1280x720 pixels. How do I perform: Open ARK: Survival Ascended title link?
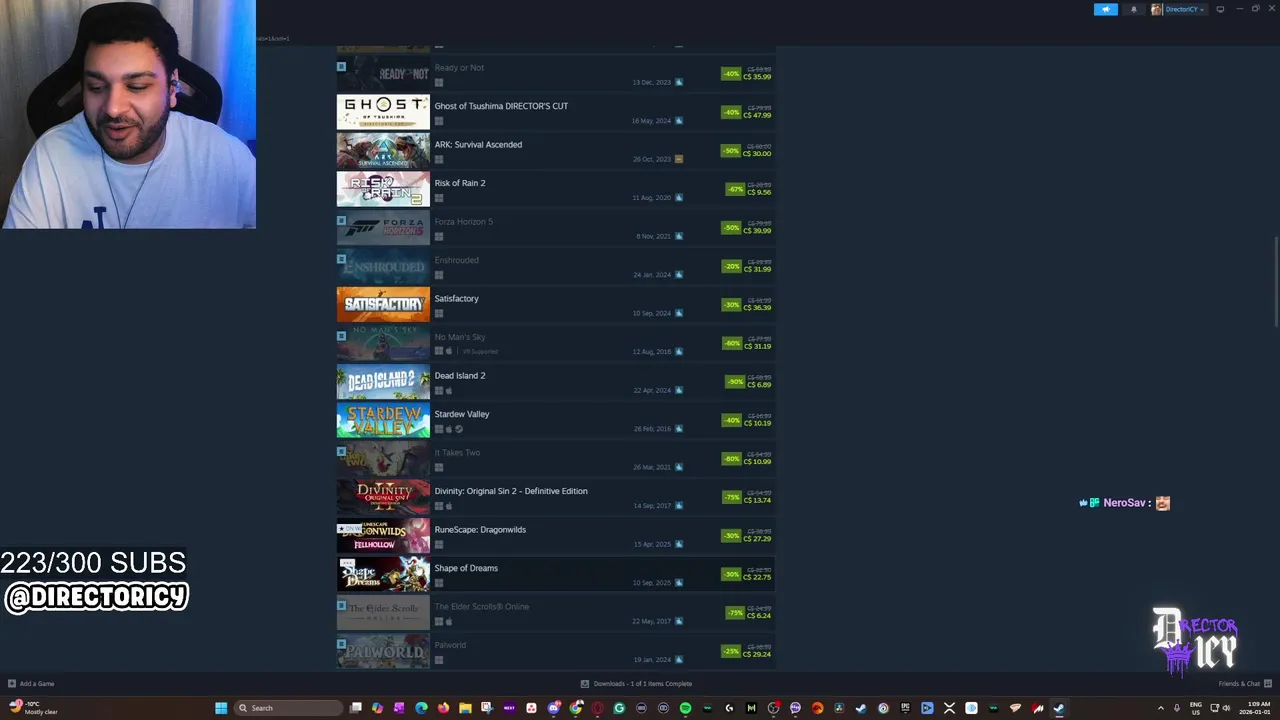pos(478,144)
